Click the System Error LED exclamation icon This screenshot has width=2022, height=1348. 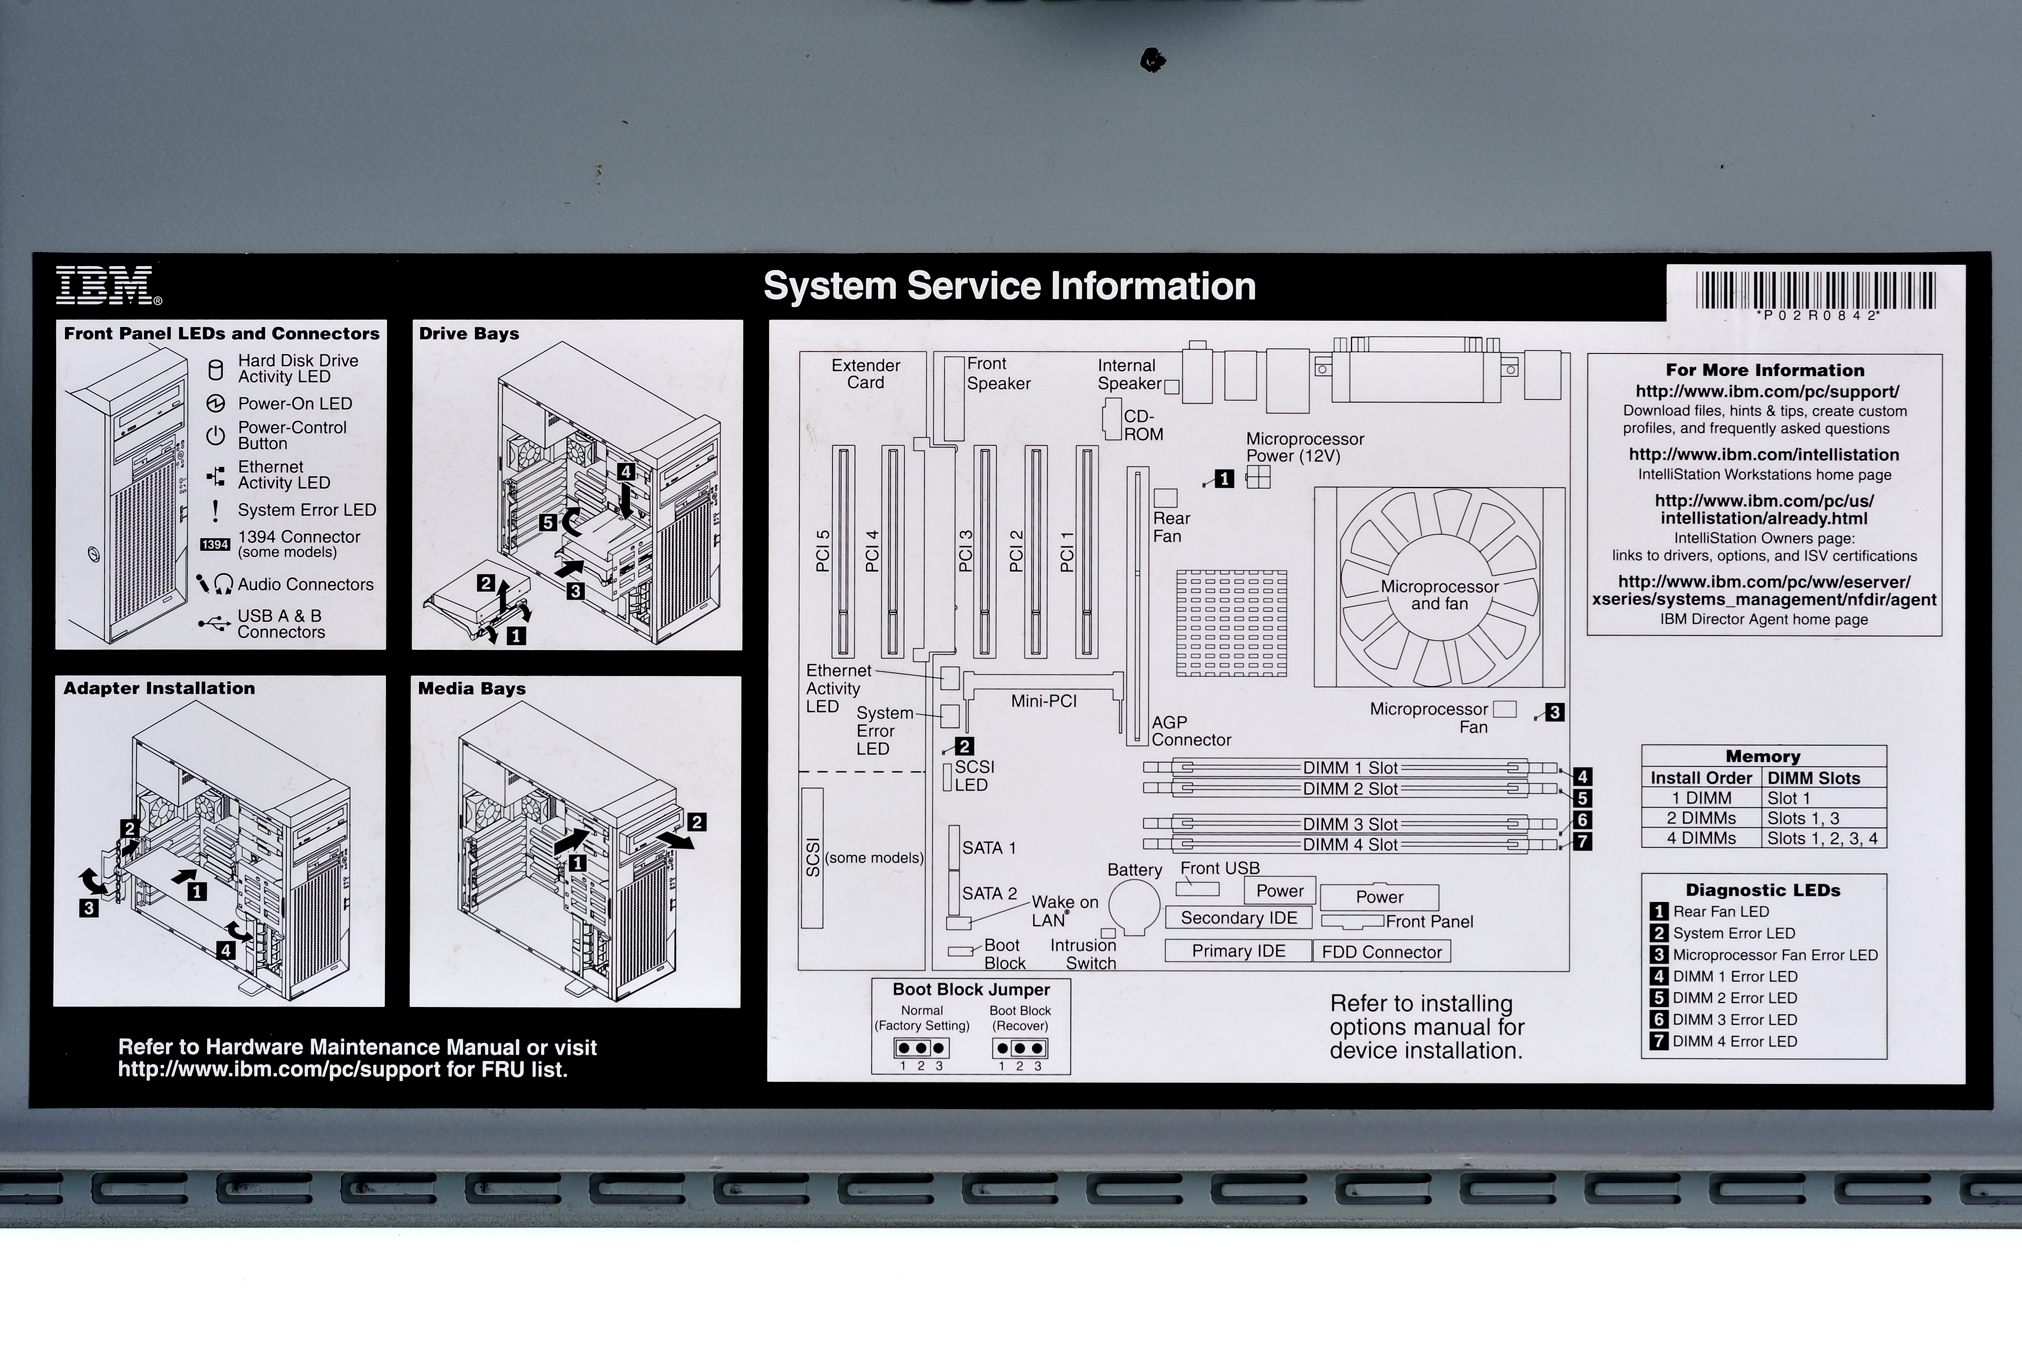(215, 510)
